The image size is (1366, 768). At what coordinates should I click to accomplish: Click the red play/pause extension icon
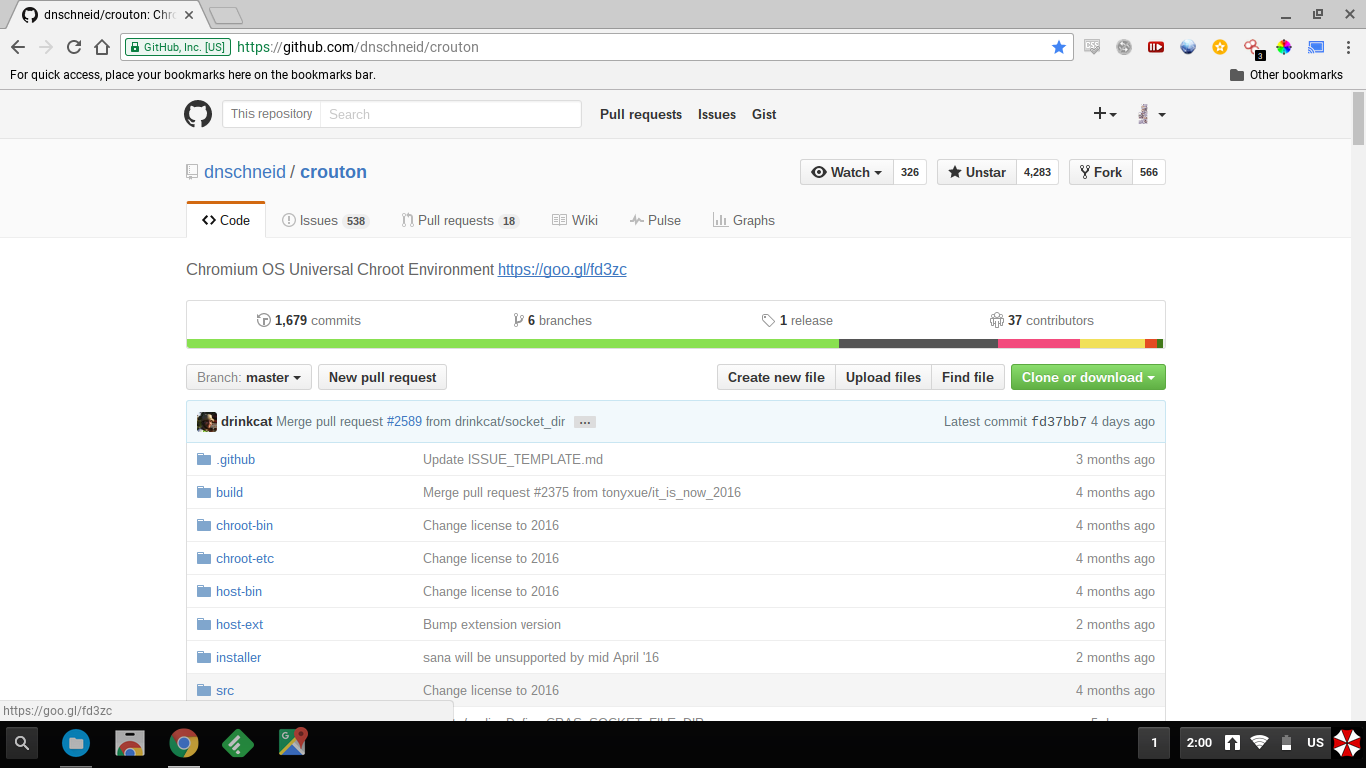click(1156, 47)
